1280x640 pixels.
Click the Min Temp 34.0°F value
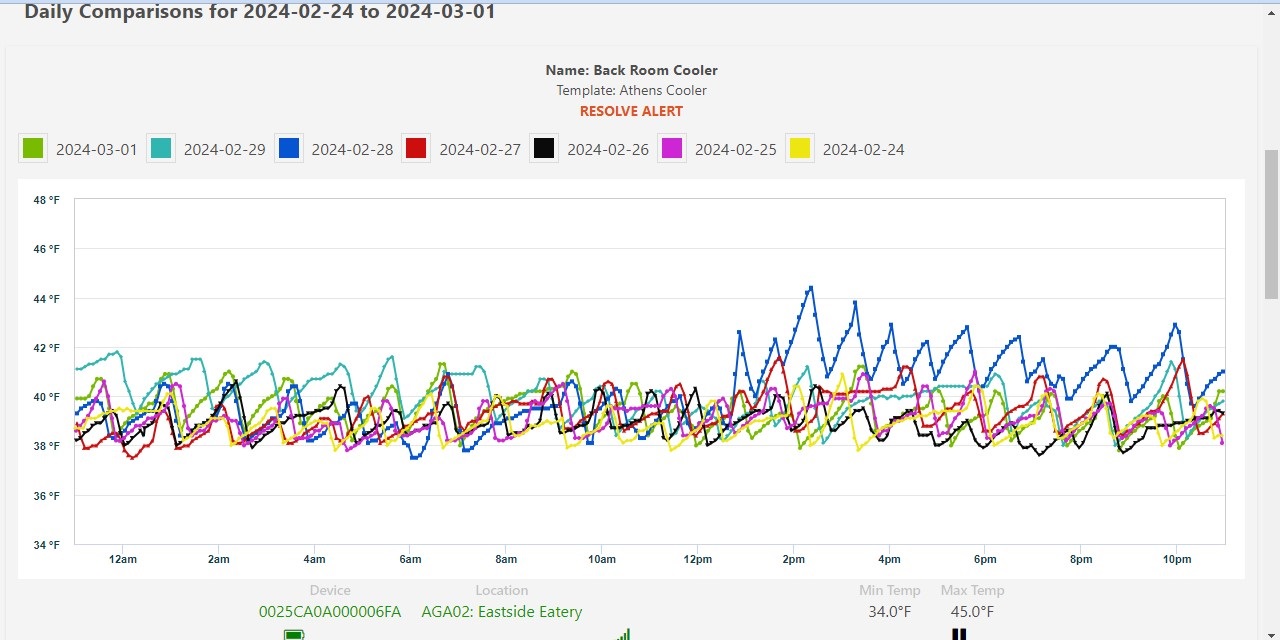coord(889,611)
